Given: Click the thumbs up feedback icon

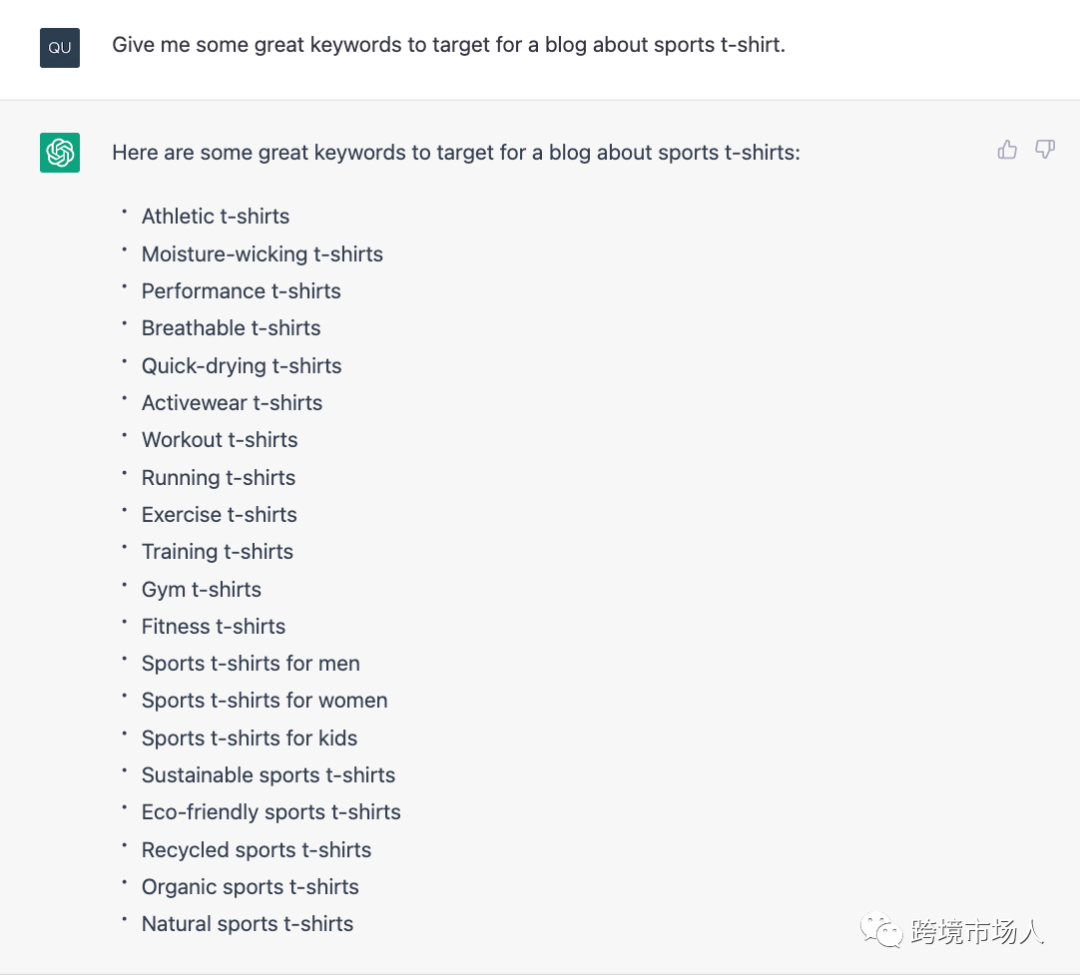Looking at the screenshot, I should pyautogui.click(x=1007, y=150).
